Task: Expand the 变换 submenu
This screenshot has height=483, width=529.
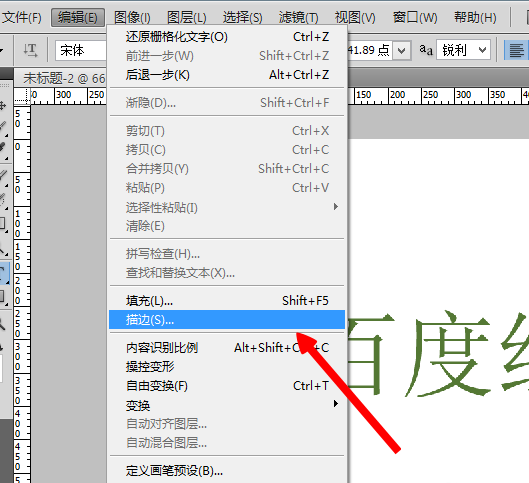Action: (x=227, y=405)
